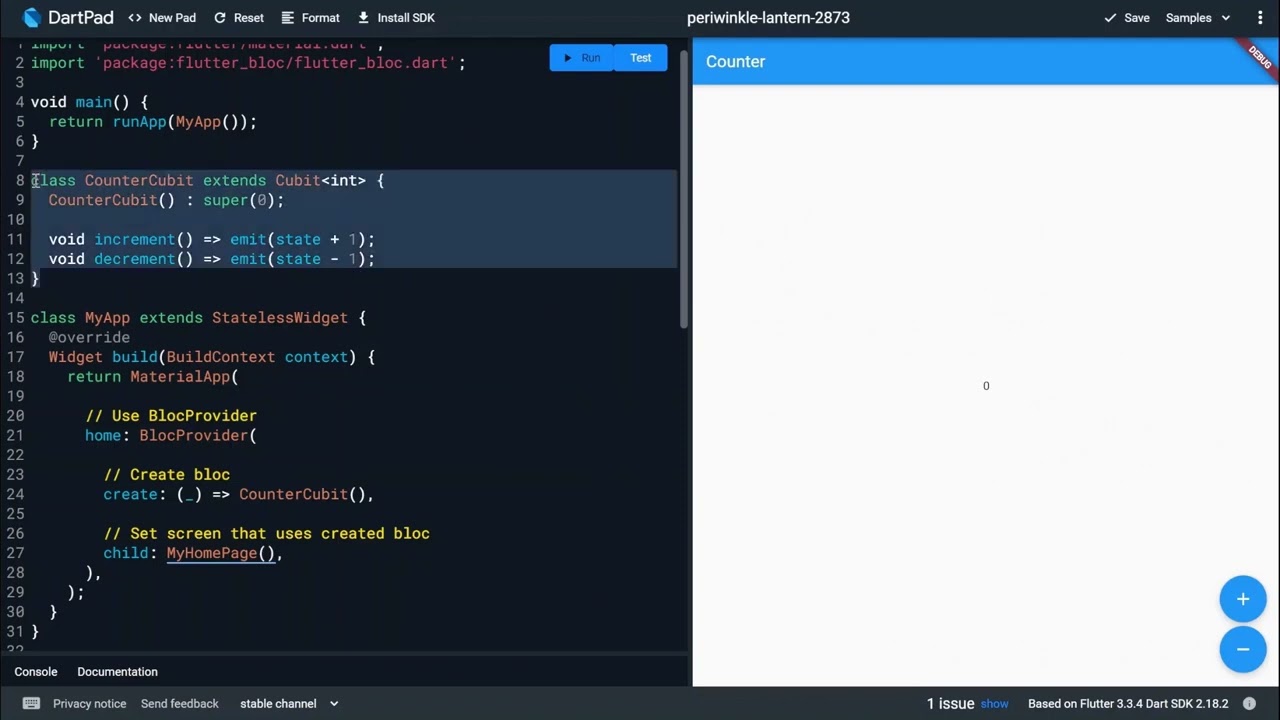Click on 'MyHomePage()' in line 27

pyautogui.click(x=220, y=553)
